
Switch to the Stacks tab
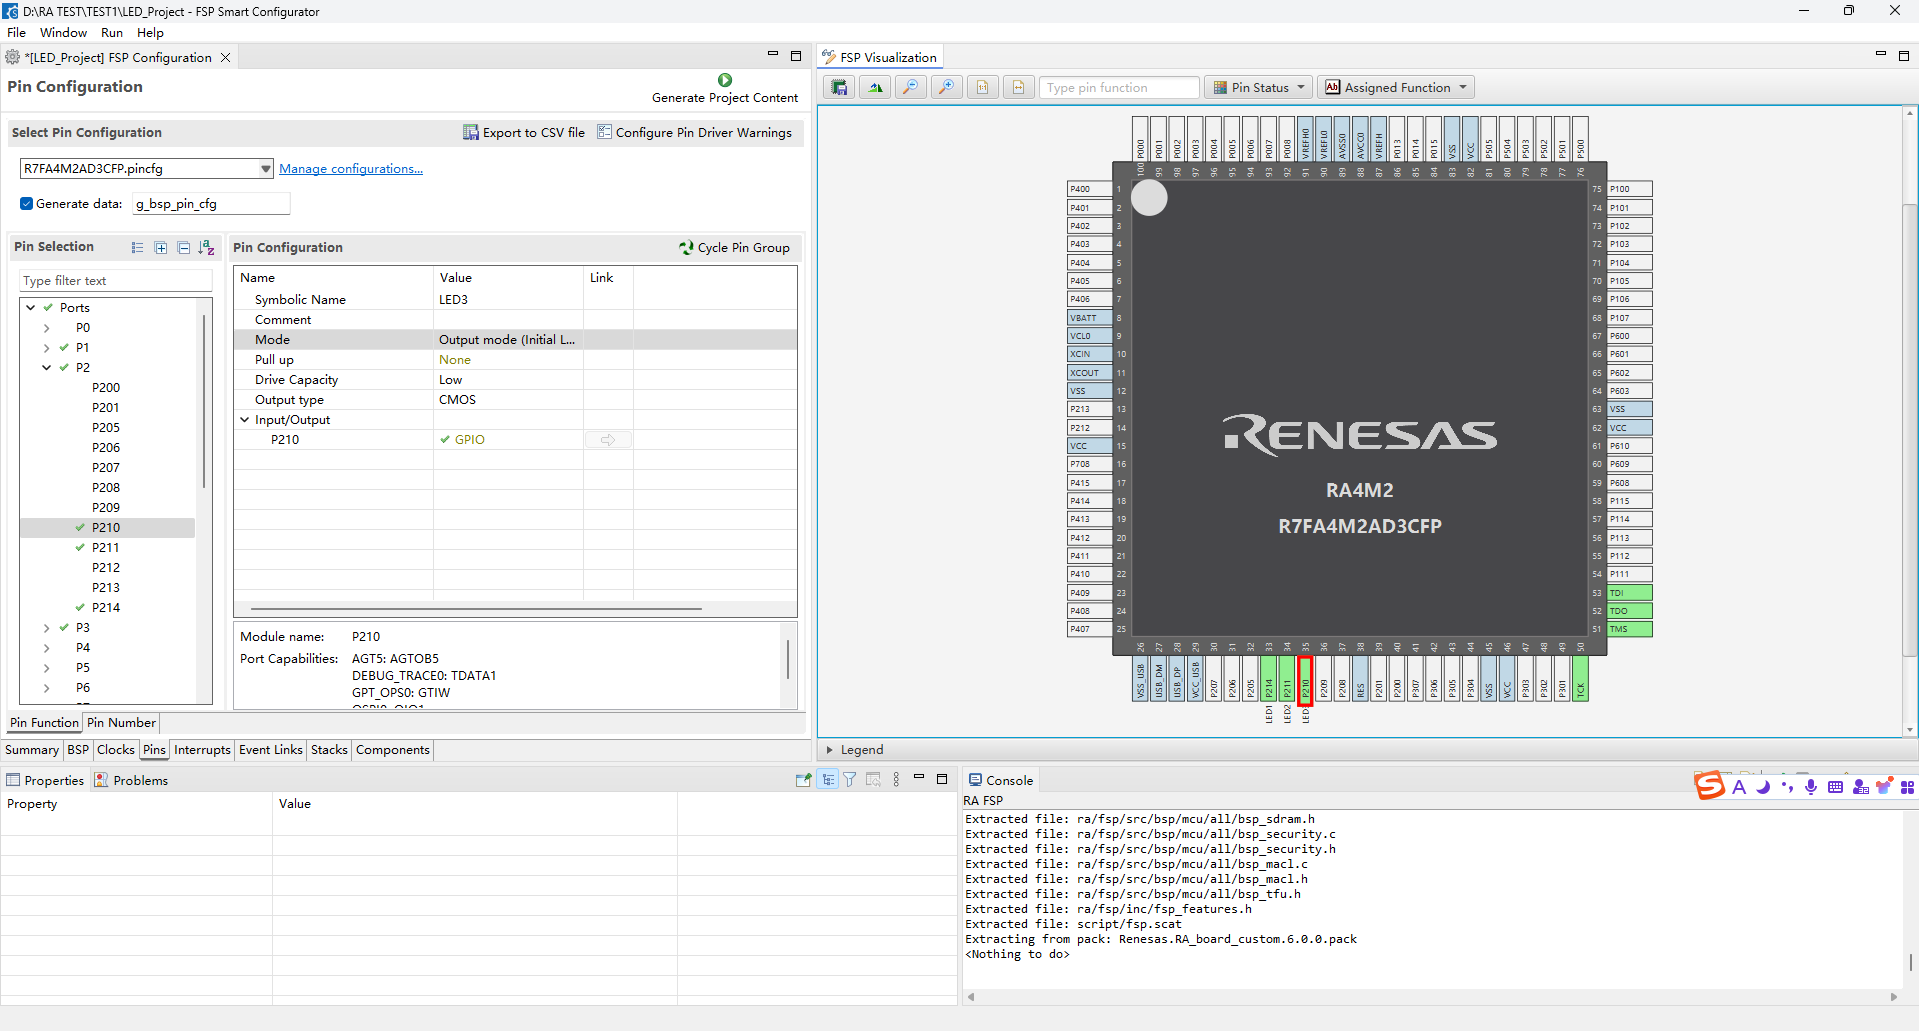pos(329,750)
